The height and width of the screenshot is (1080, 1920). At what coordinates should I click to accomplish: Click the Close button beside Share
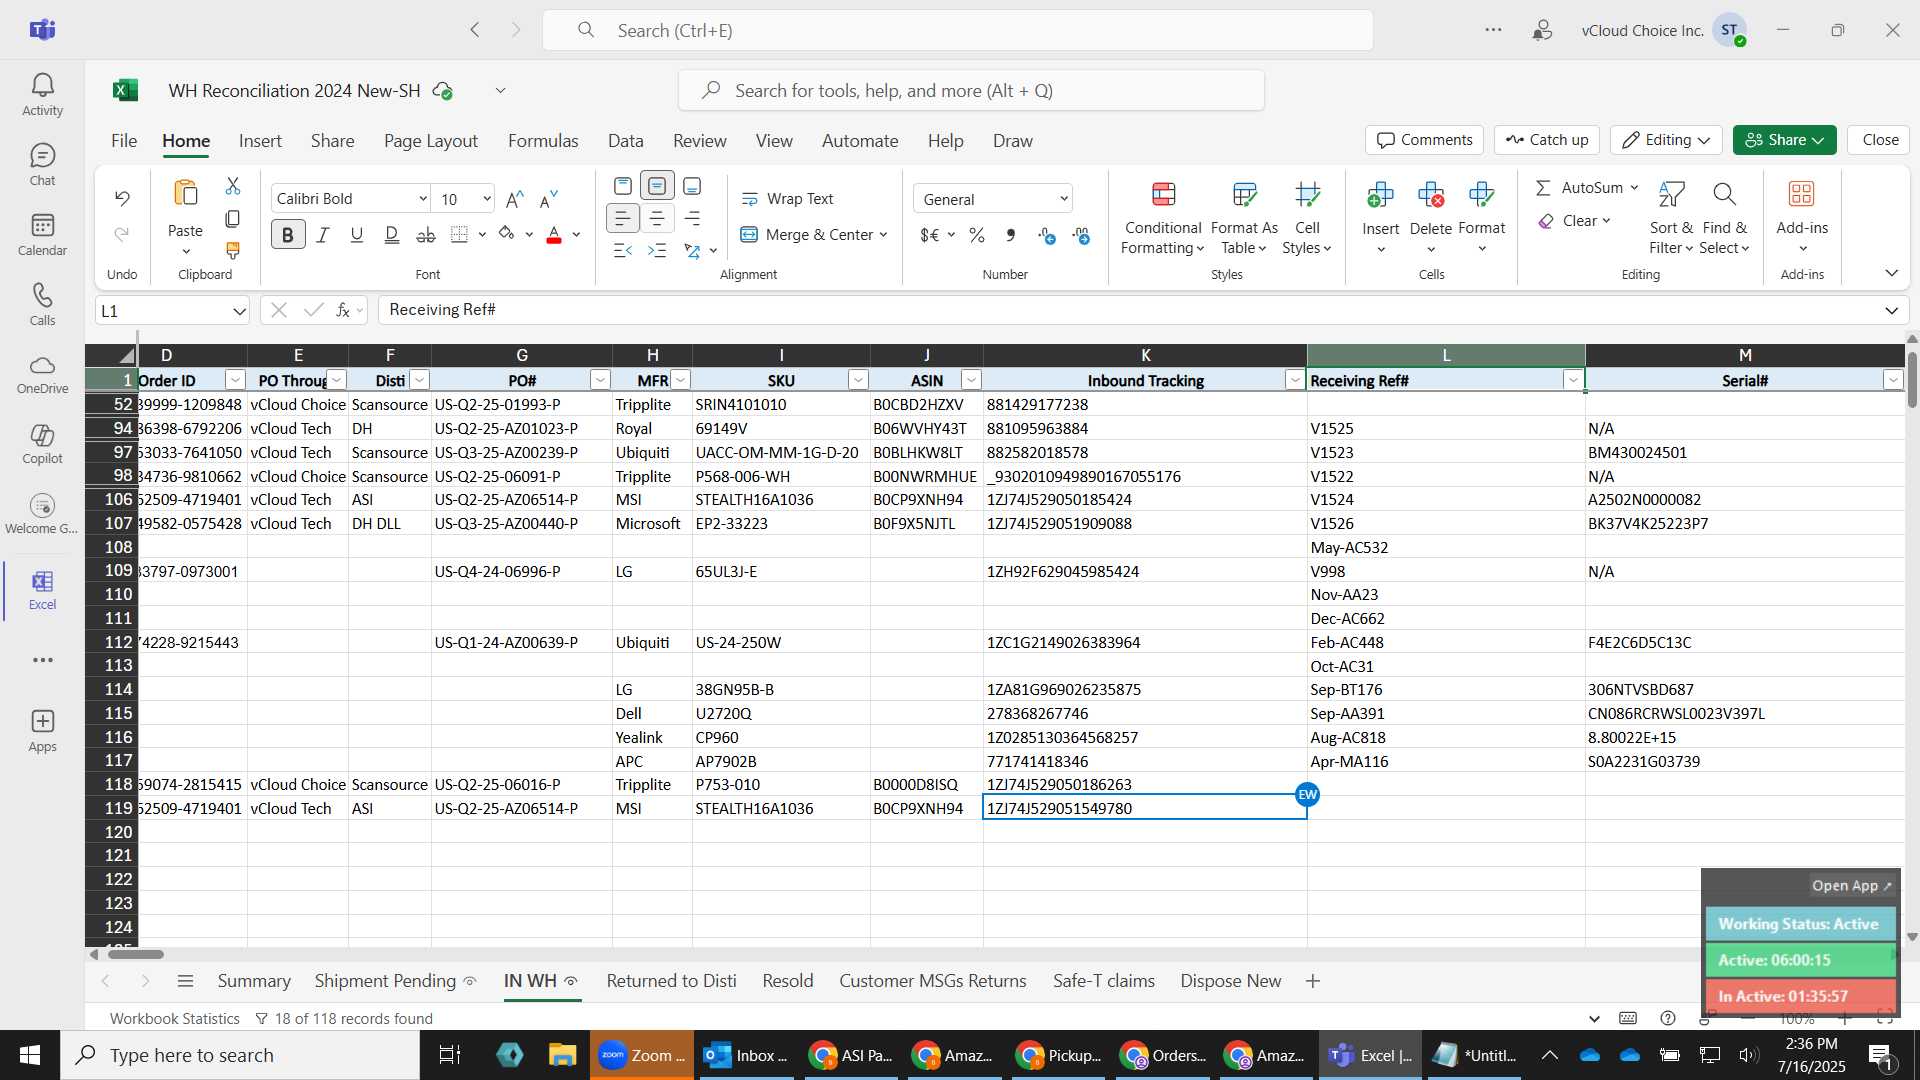pos(1880,140)
